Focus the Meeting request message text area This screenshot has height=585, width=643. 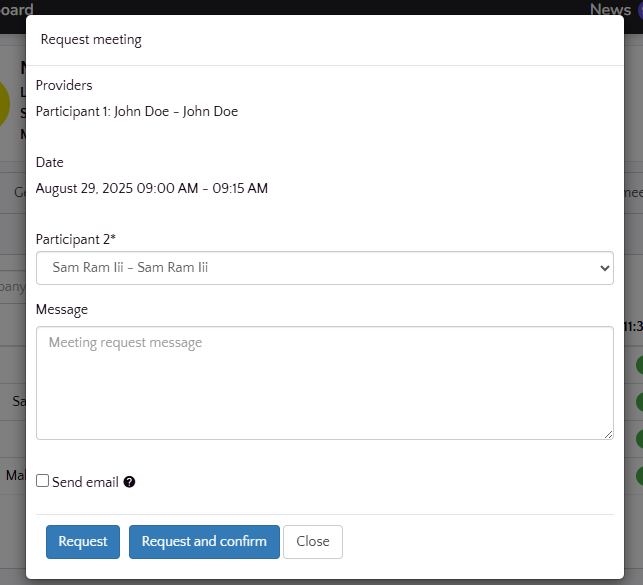click(x=324, y=382)
